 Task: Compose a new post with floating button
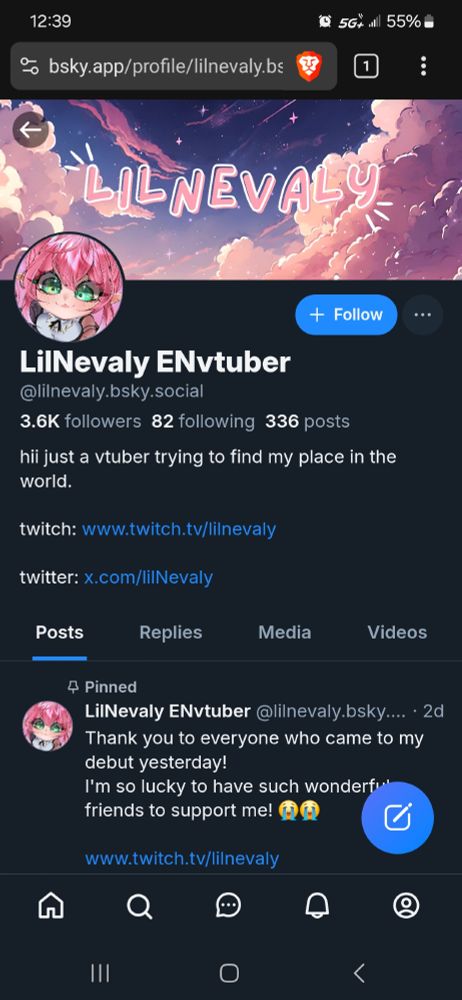click(398, 818)
